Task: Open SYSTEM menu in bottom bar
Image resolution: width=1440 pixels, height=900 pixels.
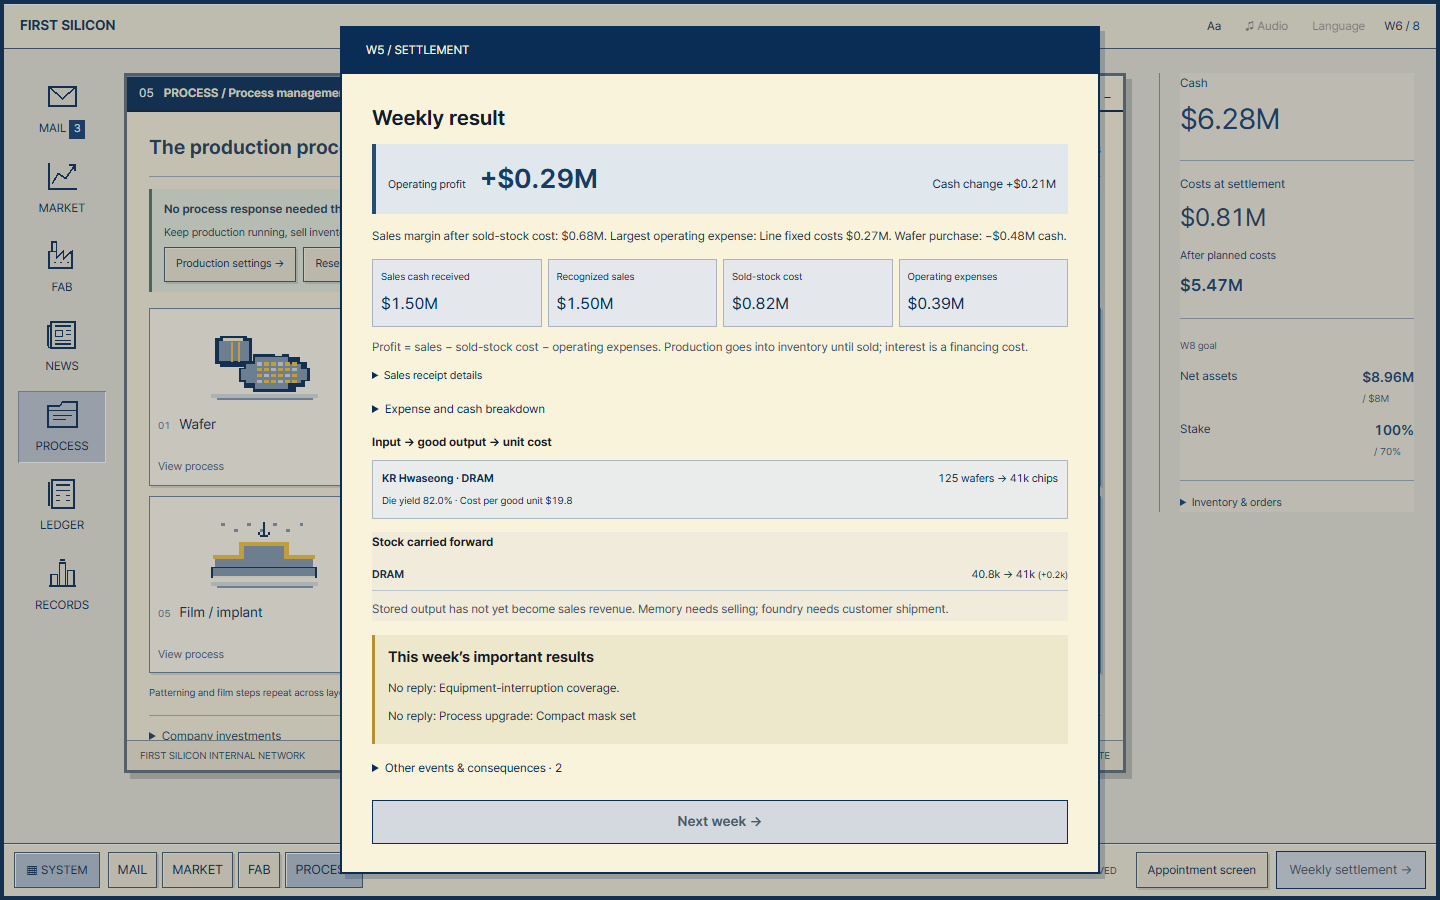Action: (57, 870)
